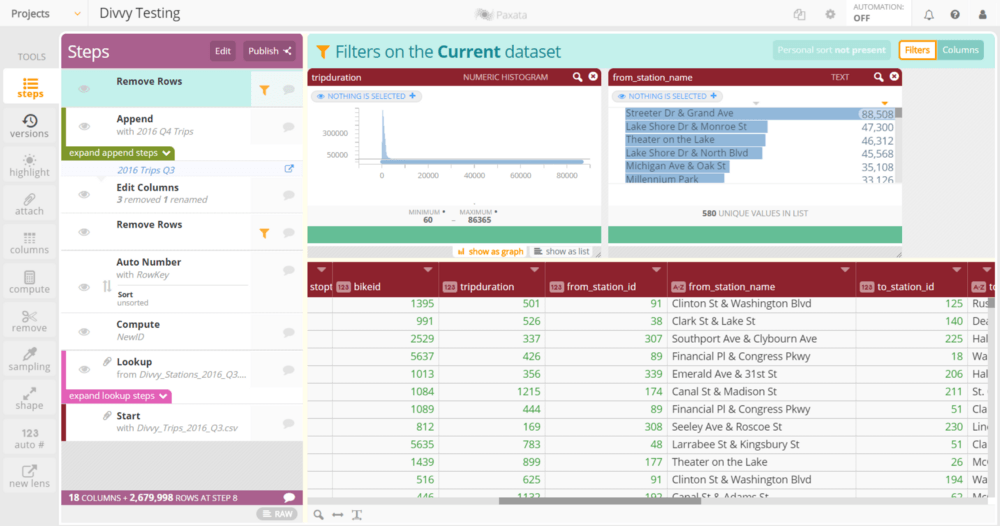Switch to the Columns tab
This screenshot has height=526, width=1000.
(960, 50)
